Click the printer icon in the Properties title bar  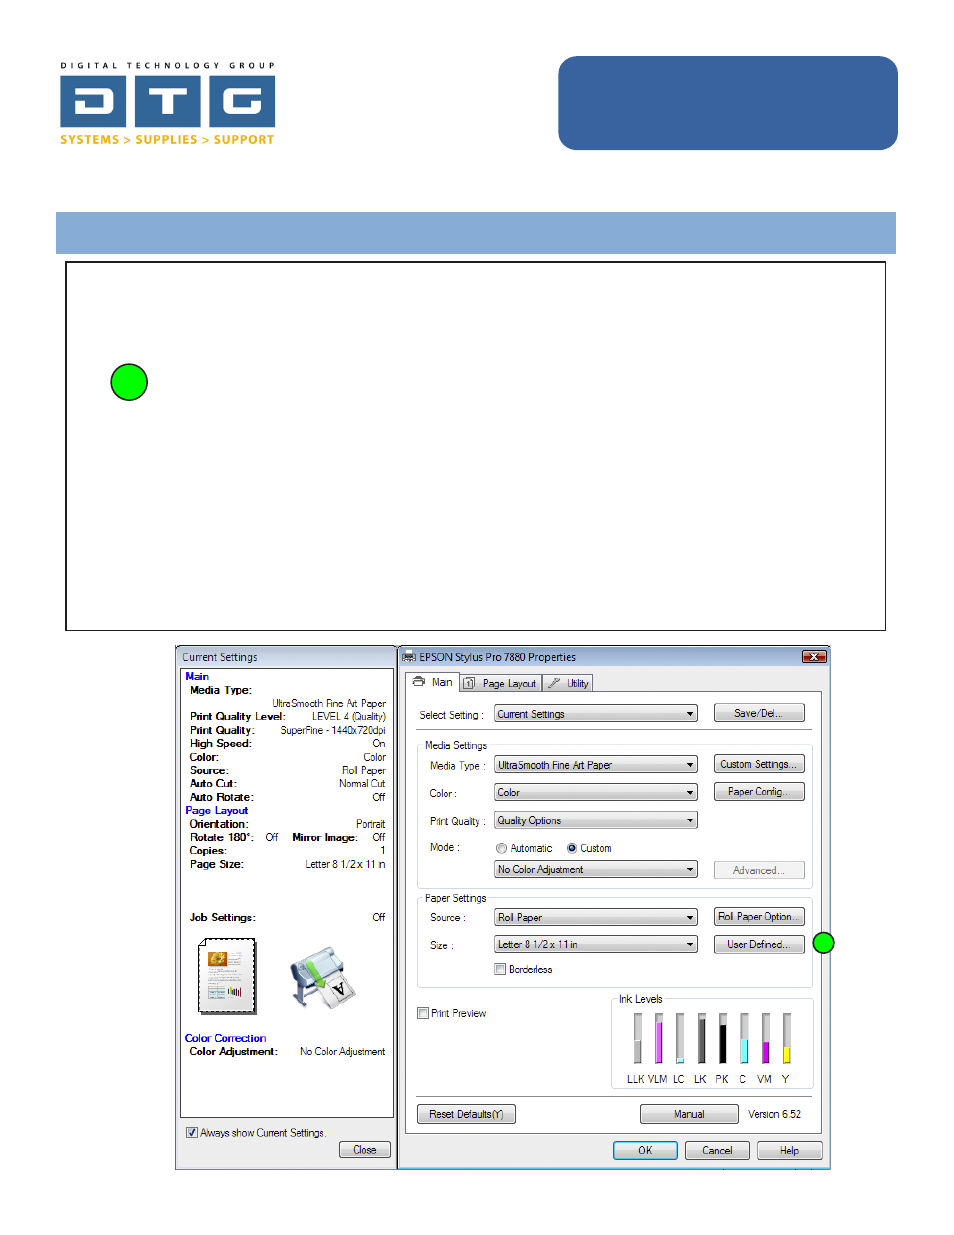click(409, 657)
